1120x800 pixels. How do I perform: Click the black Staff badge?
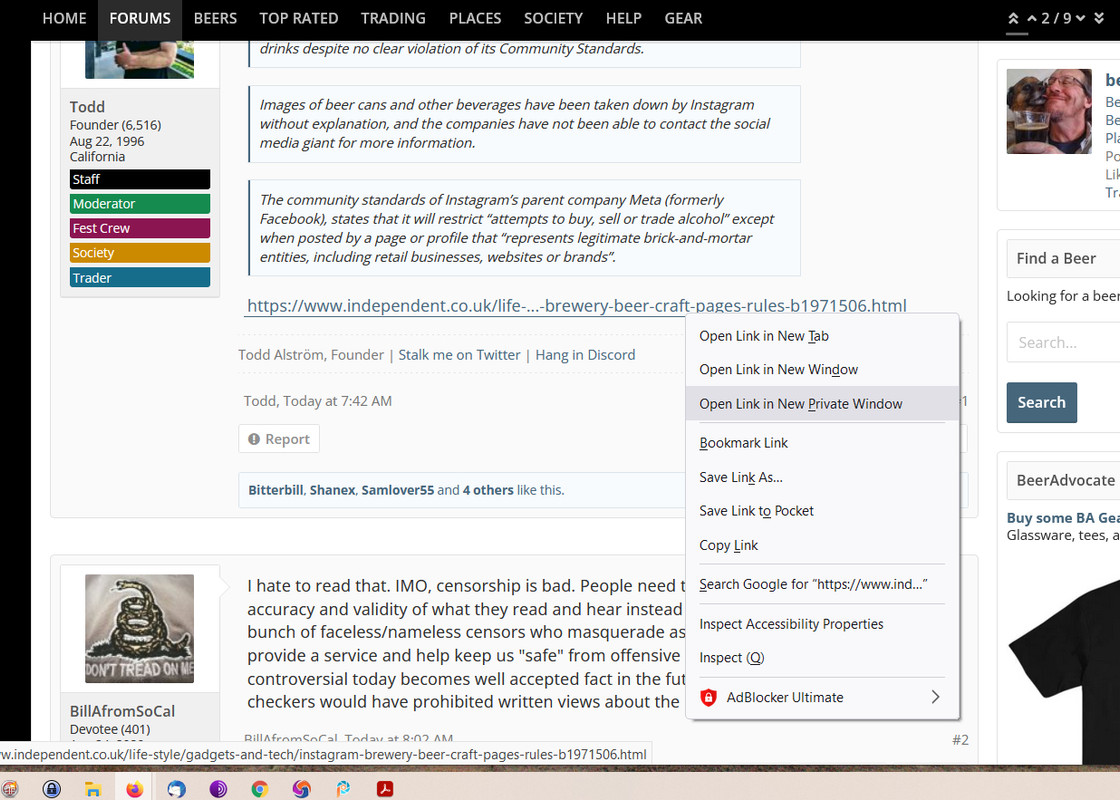(x=140, y=179)
